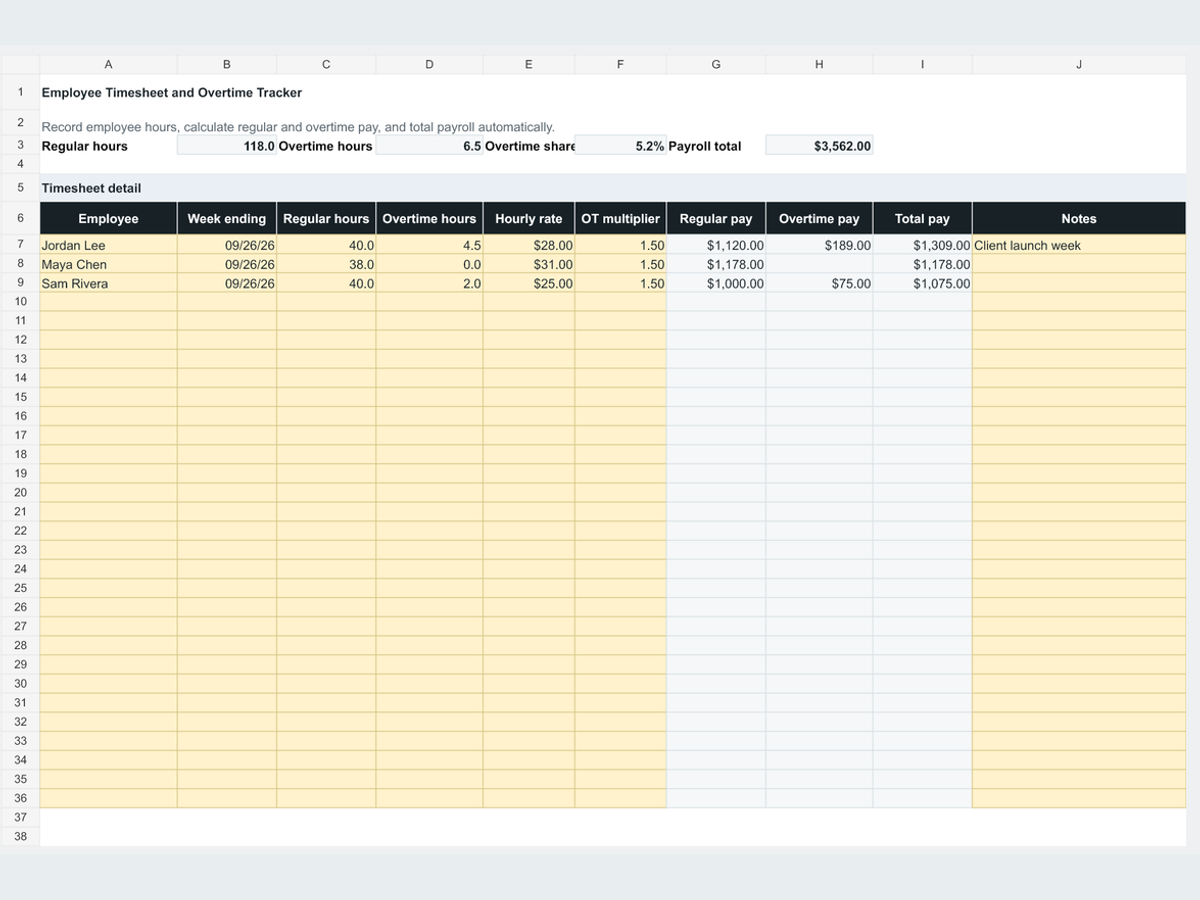1200x900 pixels.
Task: Select the $1,000.00 regular pay cell
Action: [716, 283]
